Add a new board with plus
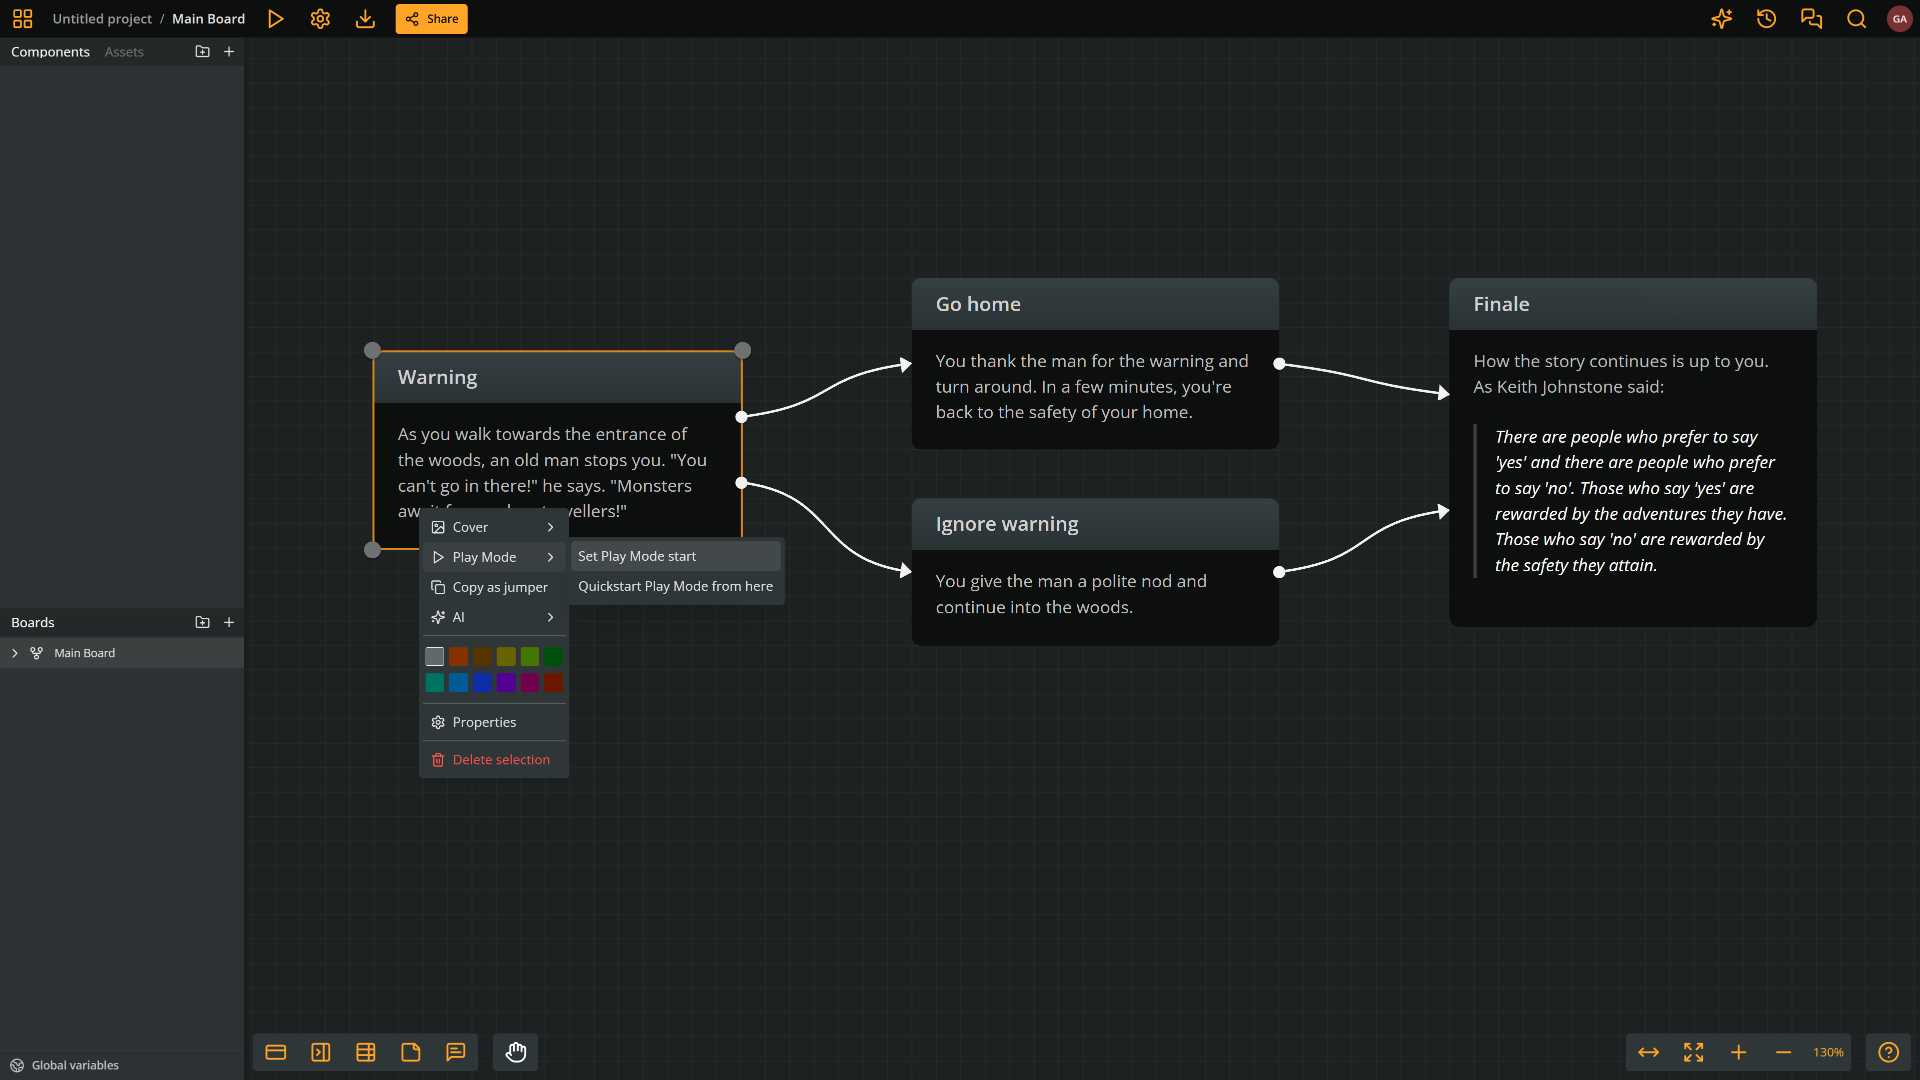 [229, 622]
